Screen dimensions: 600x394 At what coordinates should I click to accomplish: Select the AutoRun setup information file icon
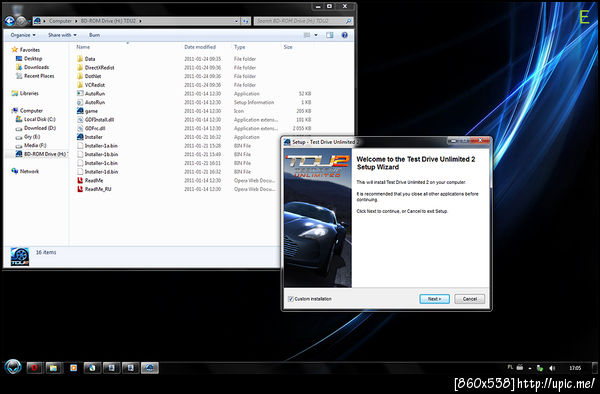pyautogui.click(x=80, y=103)
